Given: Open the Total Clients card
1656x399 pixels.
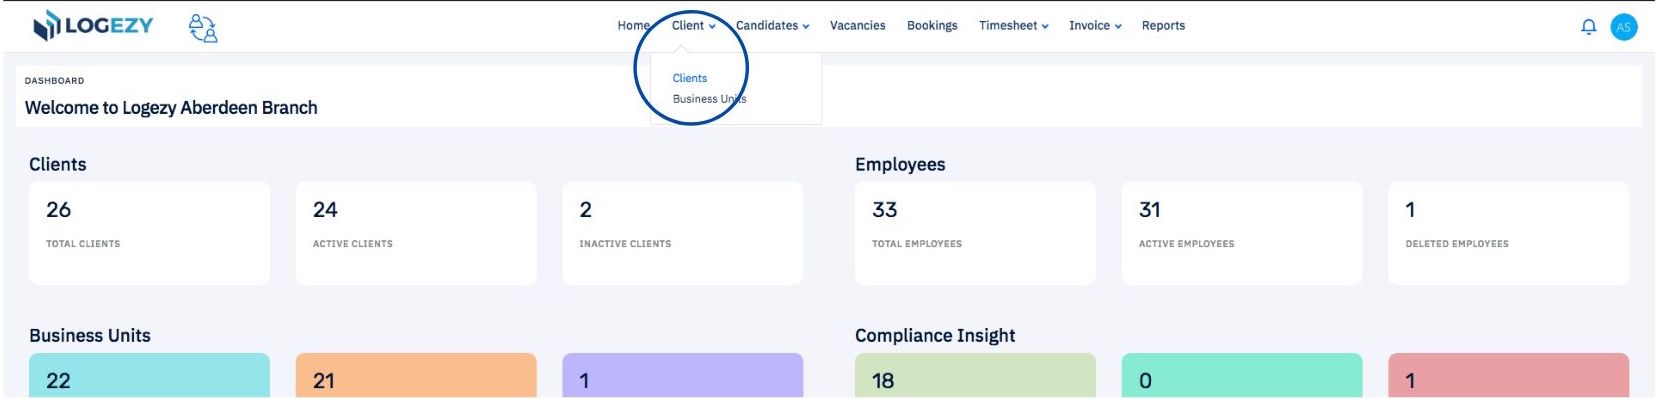Looking at the screenshot, I should [x=149, y=233].
